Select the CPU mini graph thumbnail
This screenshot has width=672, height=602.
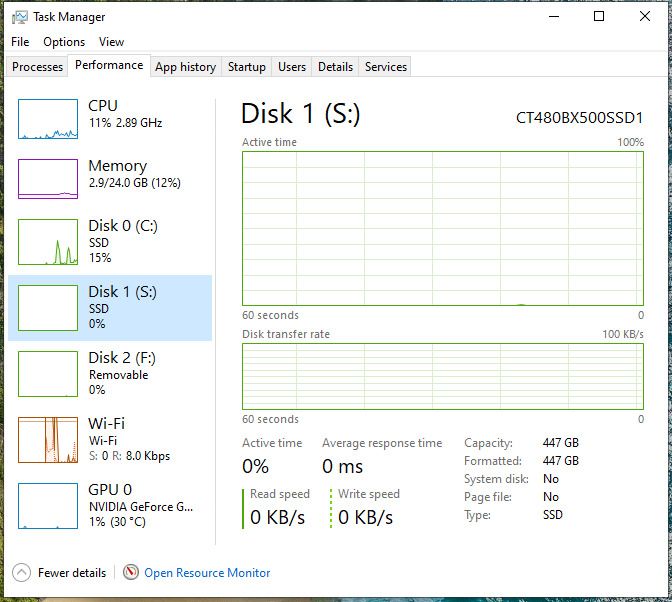[x=48, y=119]
